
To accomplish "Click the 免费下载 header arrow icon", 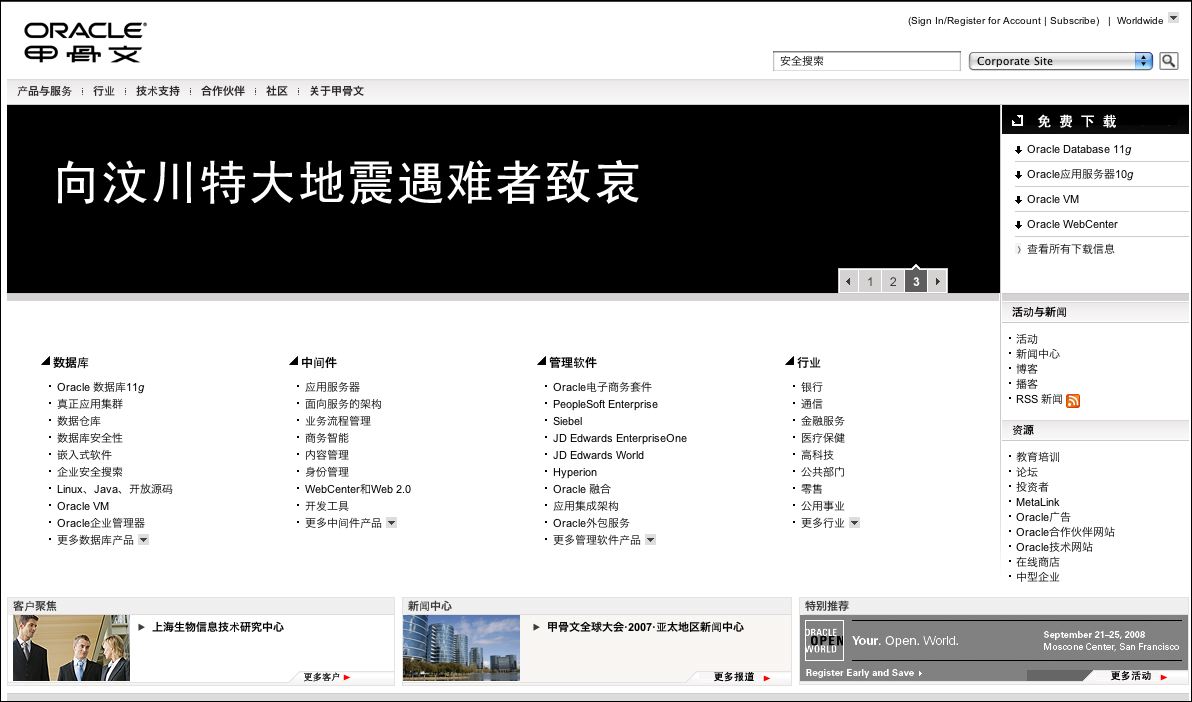I will click(x=1018, y=120).
